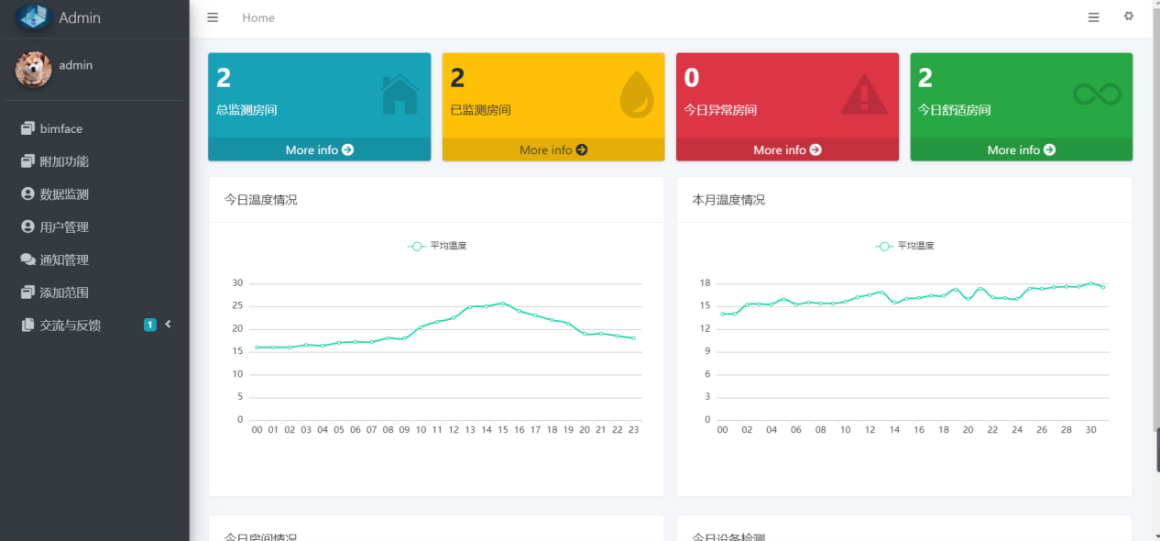
Task: Click the 数据监测 user icon
Action: (x=27, y=194)
